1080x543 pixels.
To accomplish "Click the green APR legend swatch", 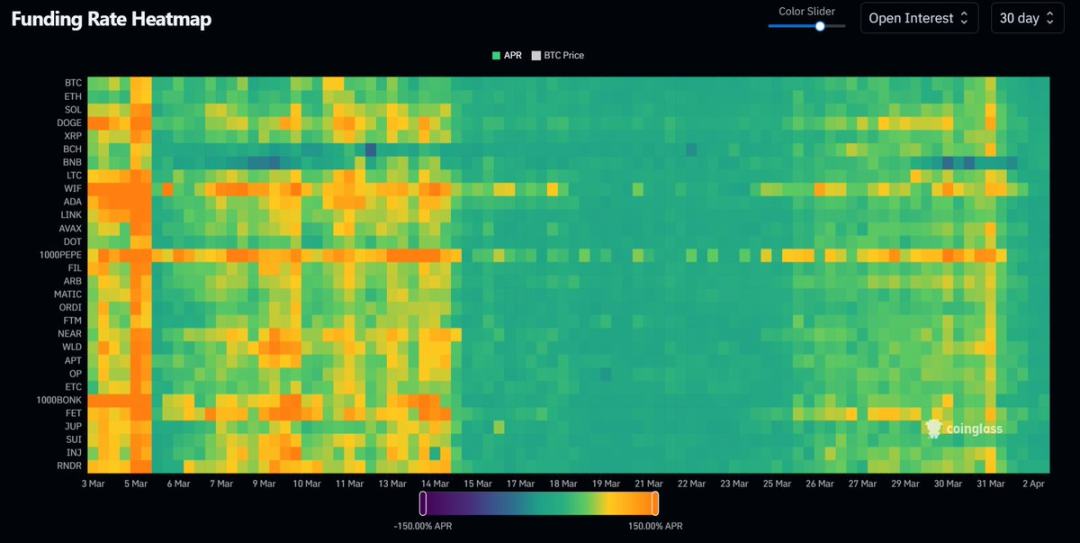I will [x=496, y=56].
